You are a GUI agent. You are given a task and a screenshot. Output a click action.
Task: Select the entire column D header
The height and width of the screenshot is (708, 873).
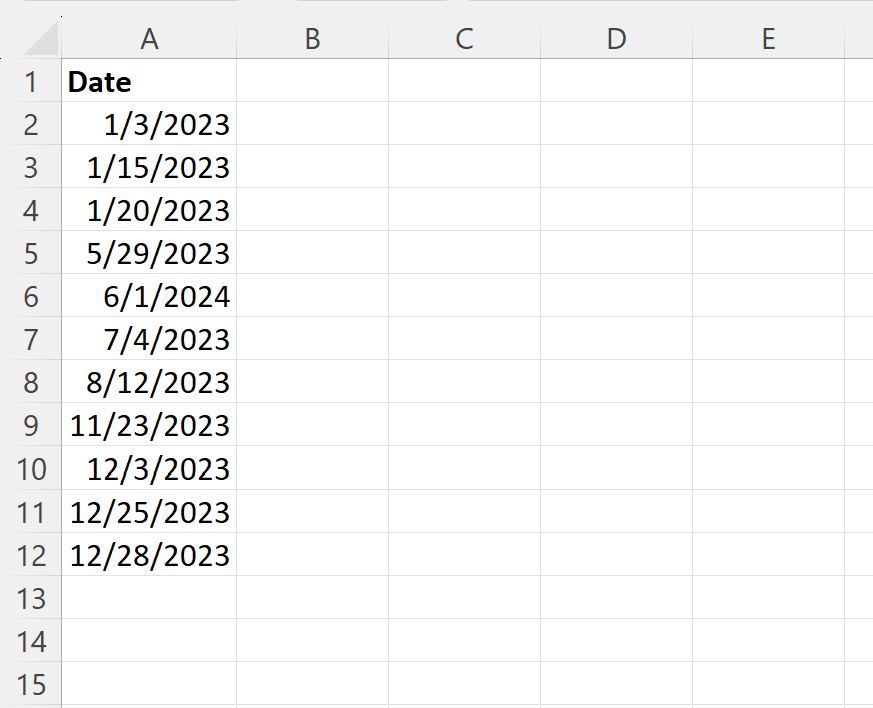click(x=615, y=39)
